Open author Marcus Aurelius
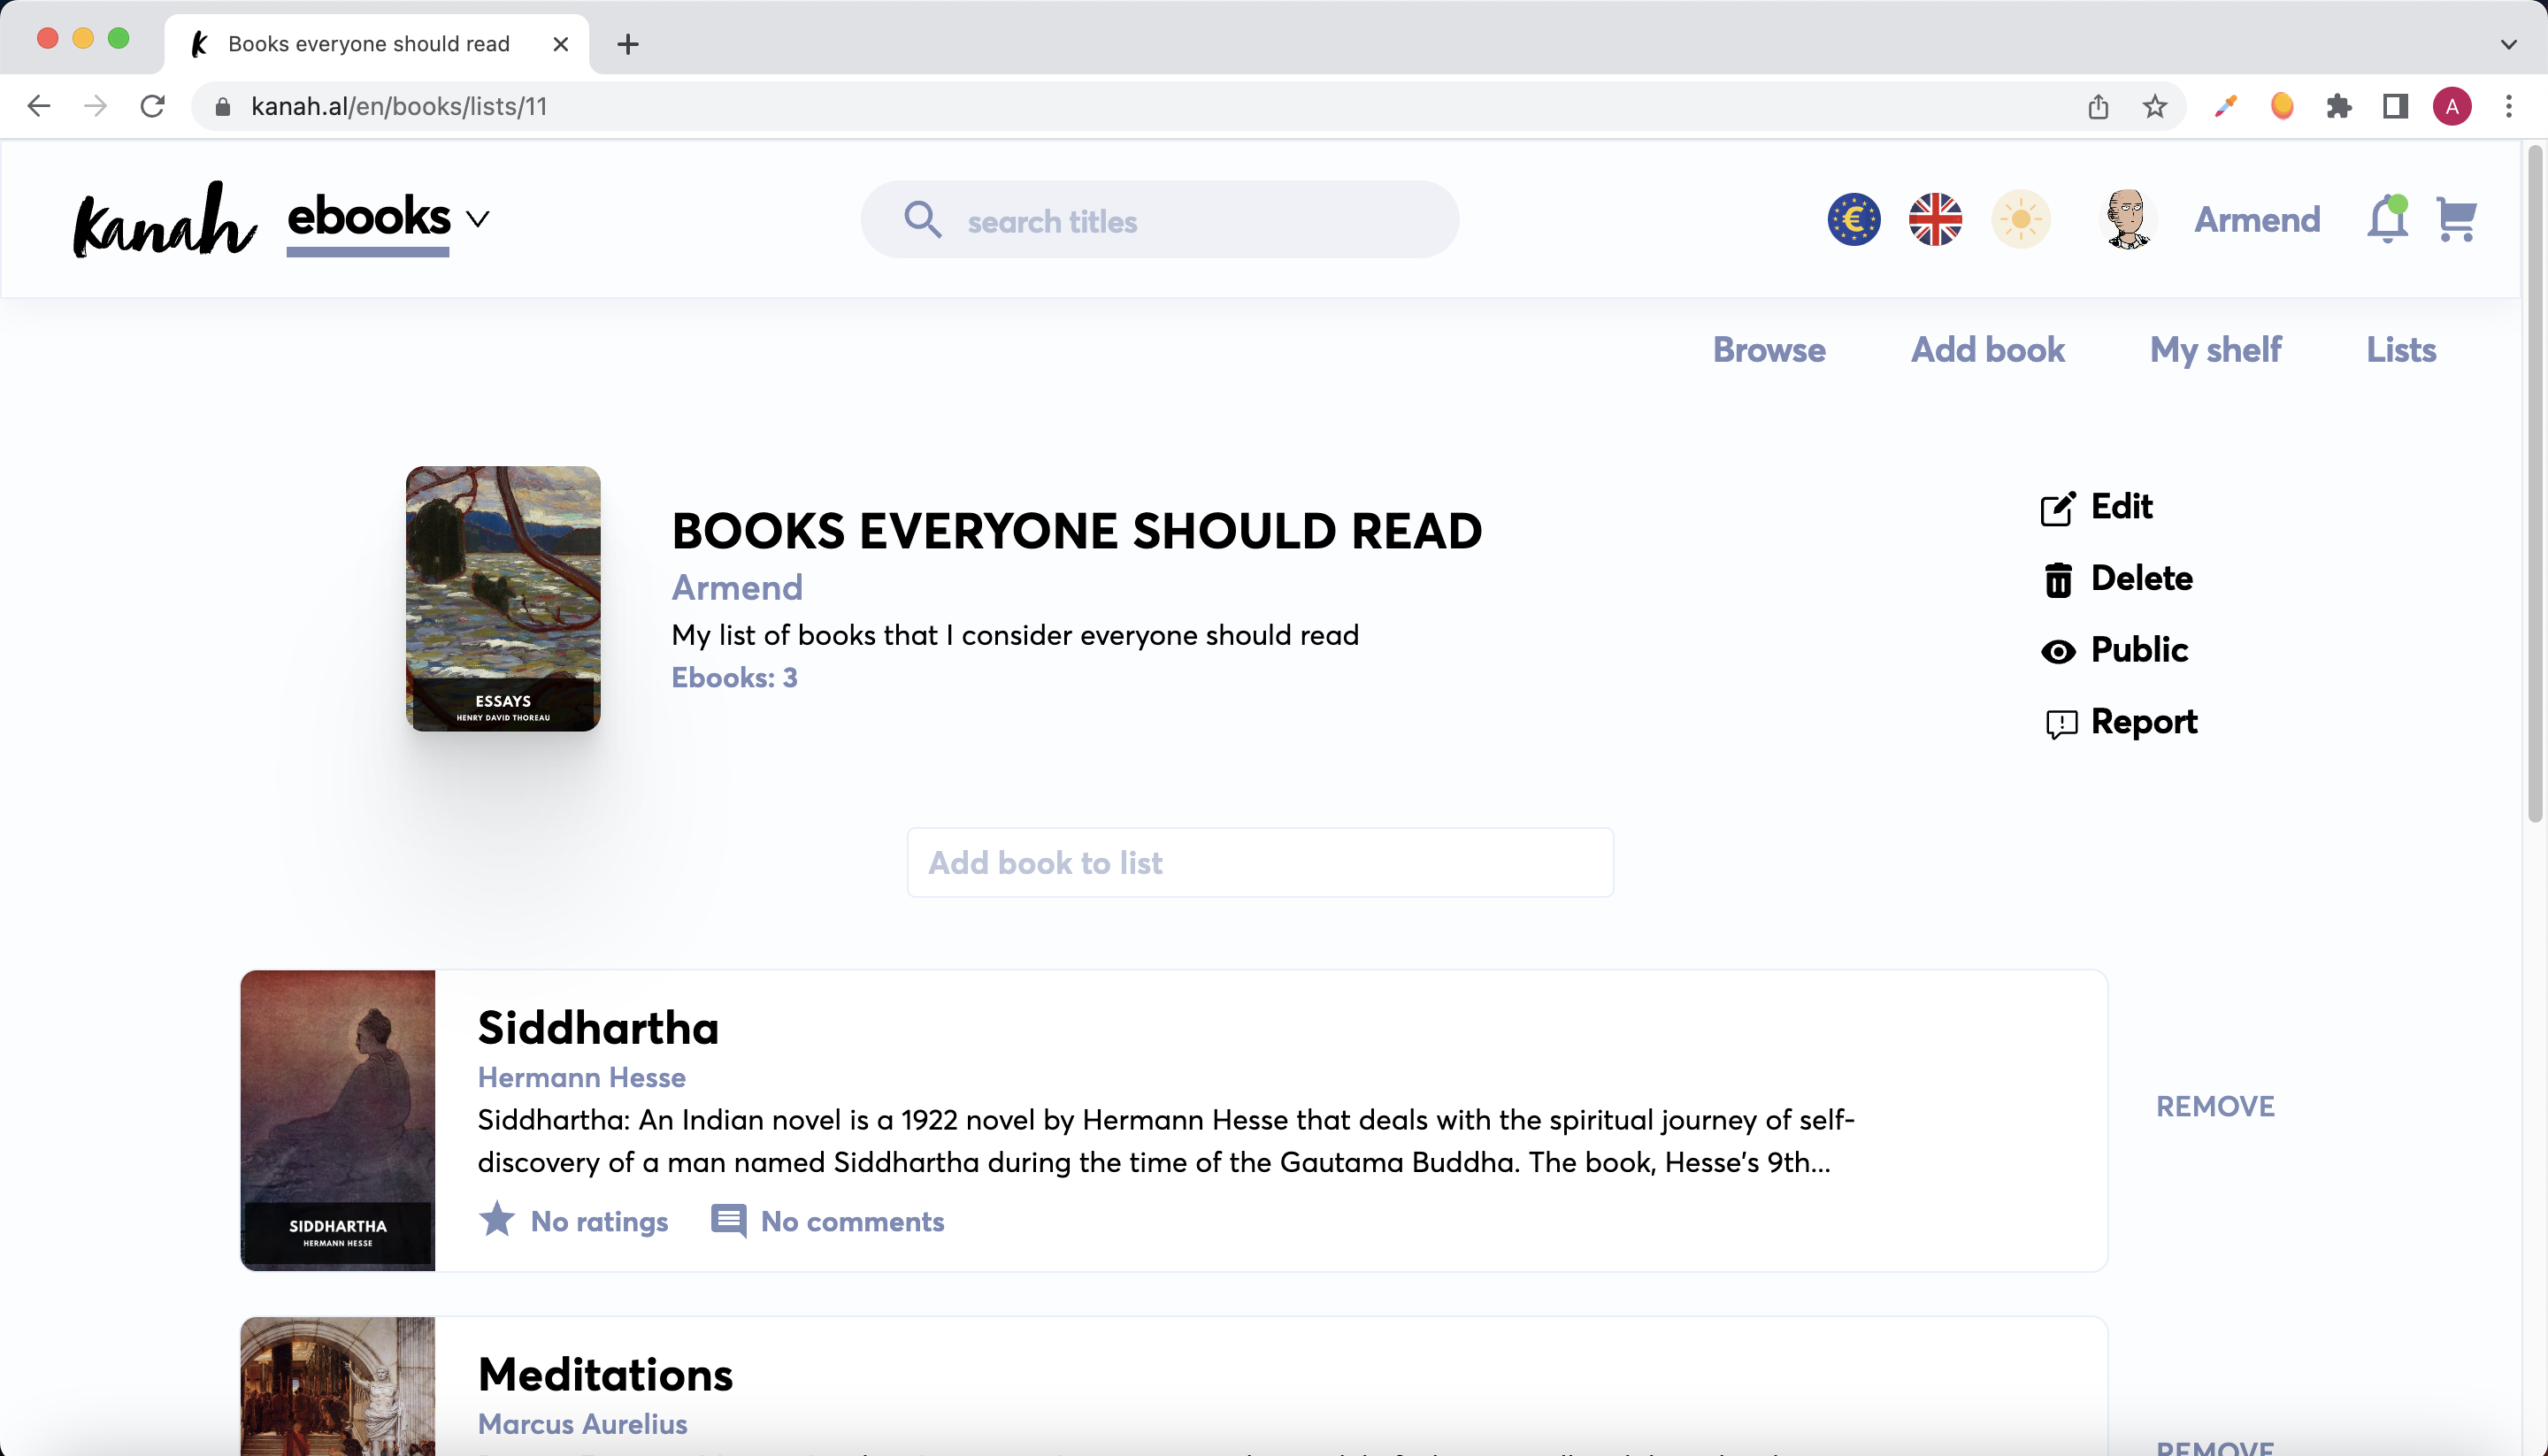The width and height of the screenshot is (2548, 1456). [x=582, y=1424]
